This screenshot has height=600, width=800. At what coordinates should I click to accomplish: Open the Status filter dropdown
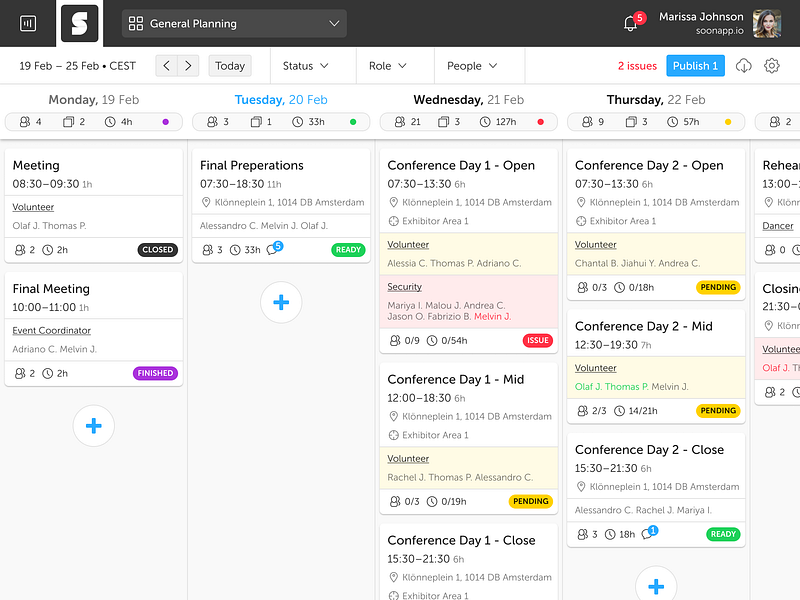point(306,66)
